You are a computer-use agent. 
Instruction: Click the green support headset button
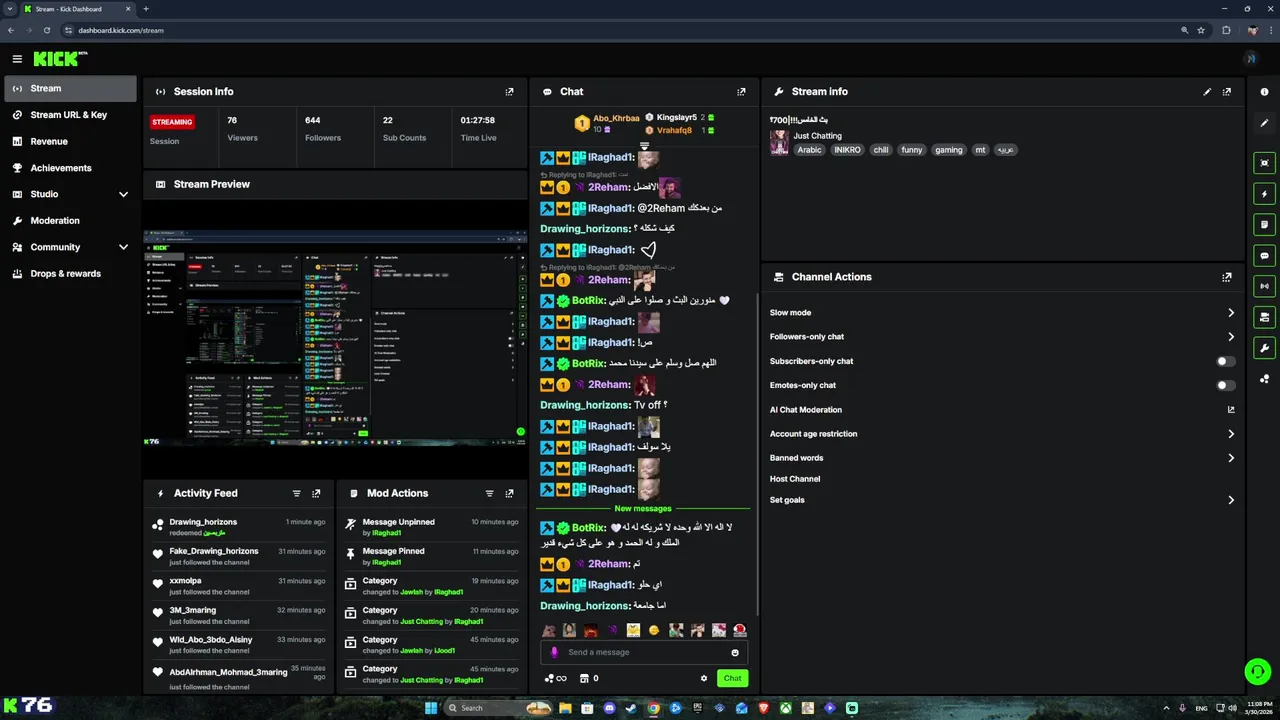pyautogui.click(x=1258, y=671)
